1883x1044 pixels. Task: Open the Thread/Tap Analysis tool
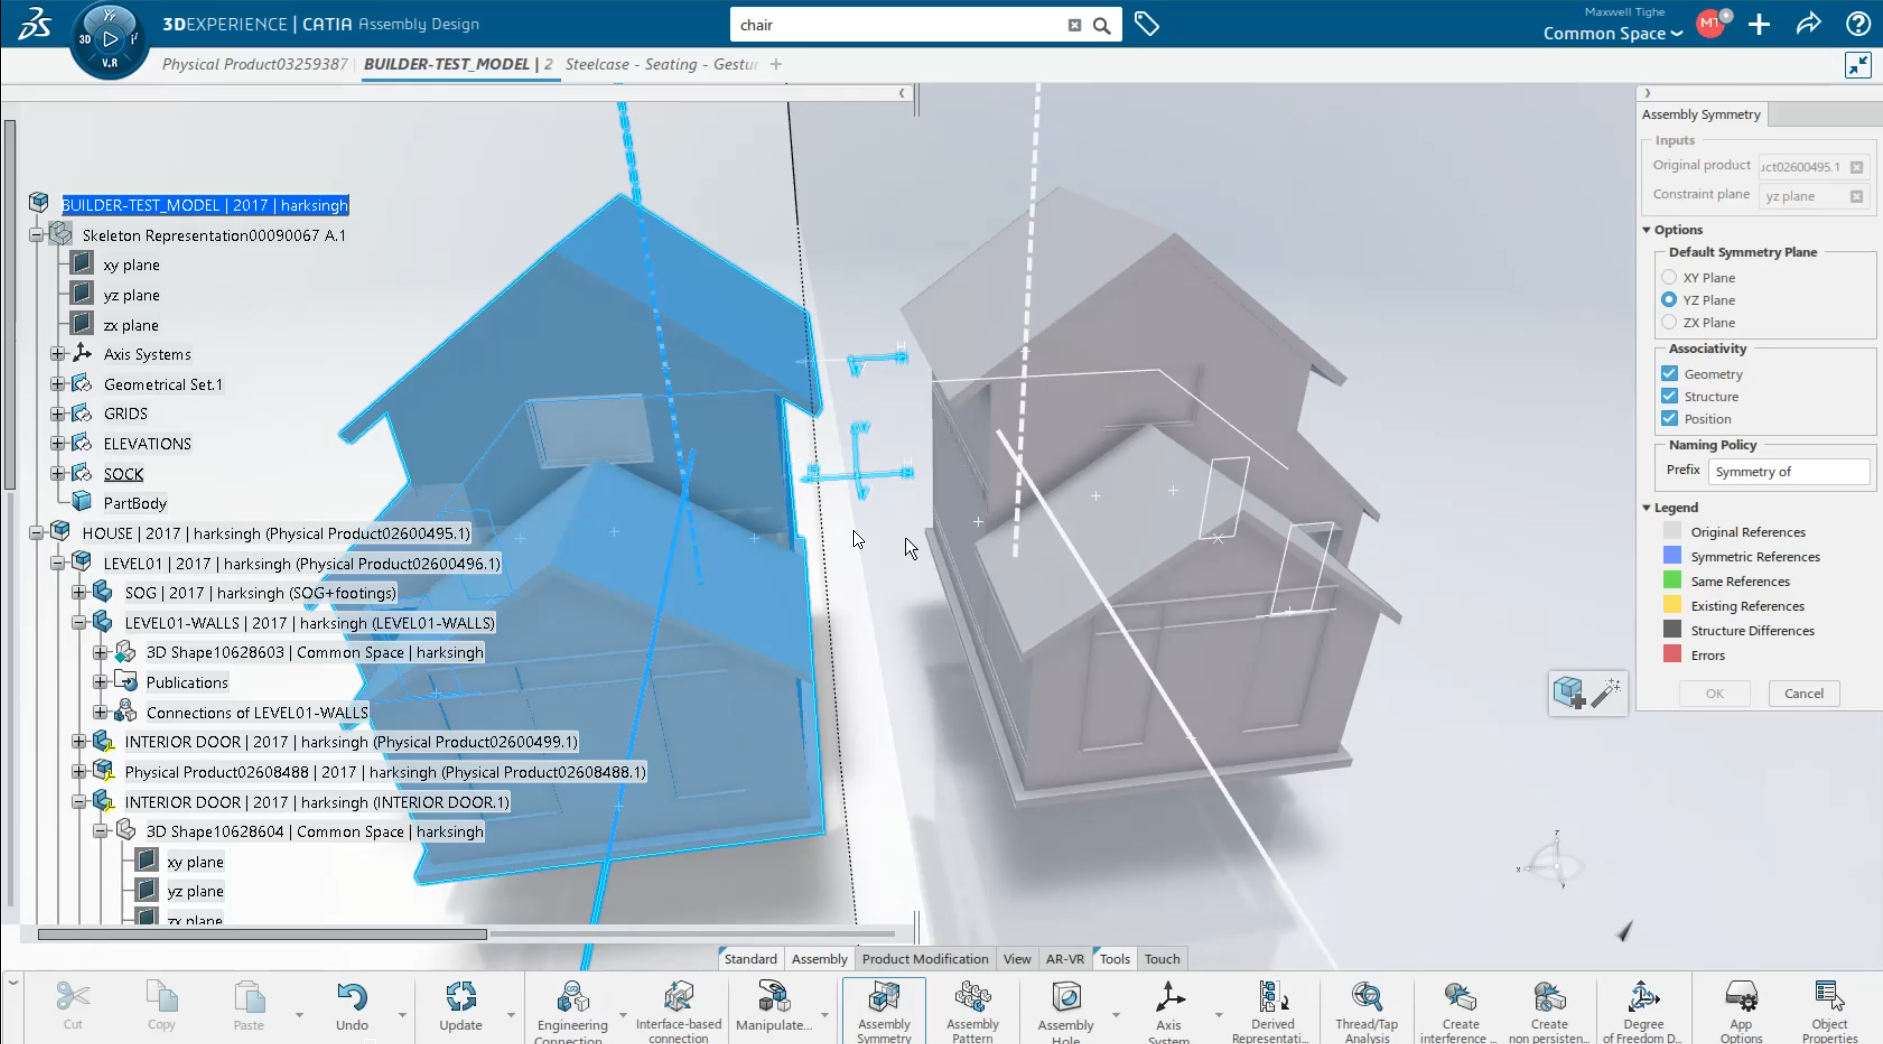(x=1366, y=998)
